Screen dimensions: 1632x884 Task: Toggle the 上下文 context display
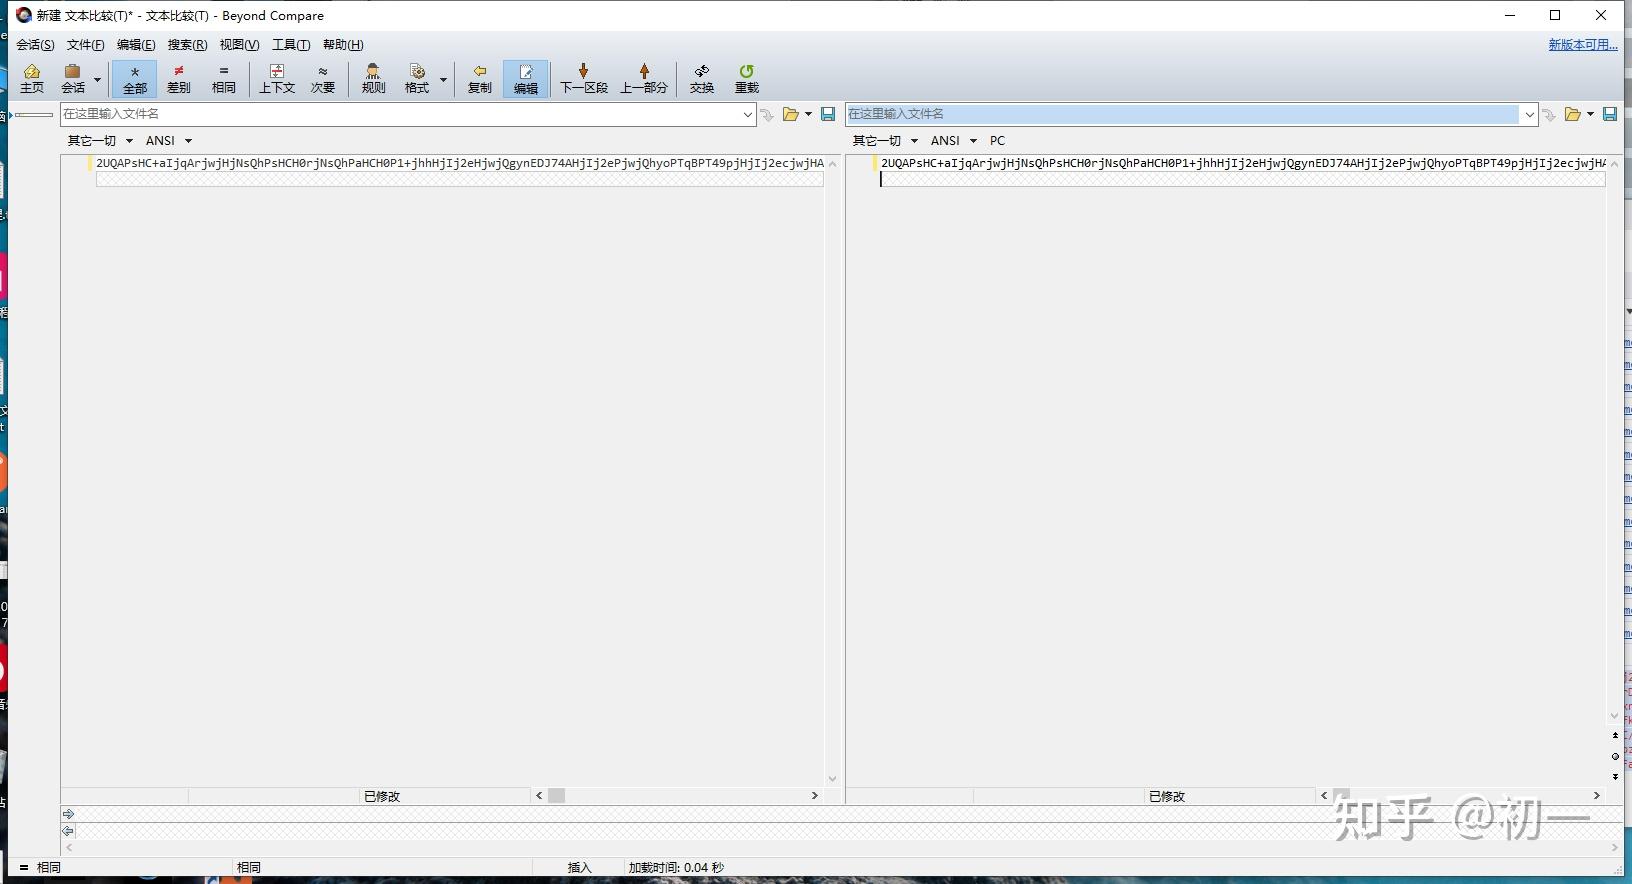tap(277, 78)
